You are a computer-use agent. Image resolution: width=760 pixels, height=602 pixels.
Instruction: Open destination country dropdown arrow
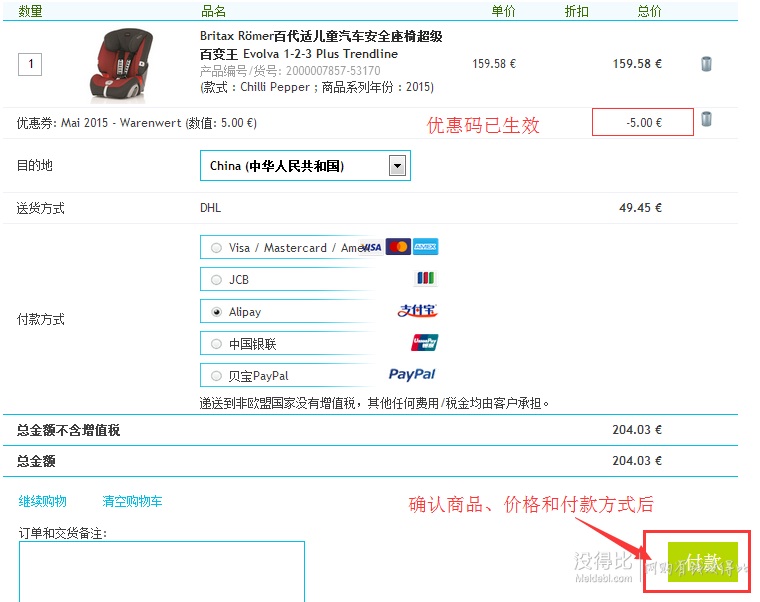(397, 166)
